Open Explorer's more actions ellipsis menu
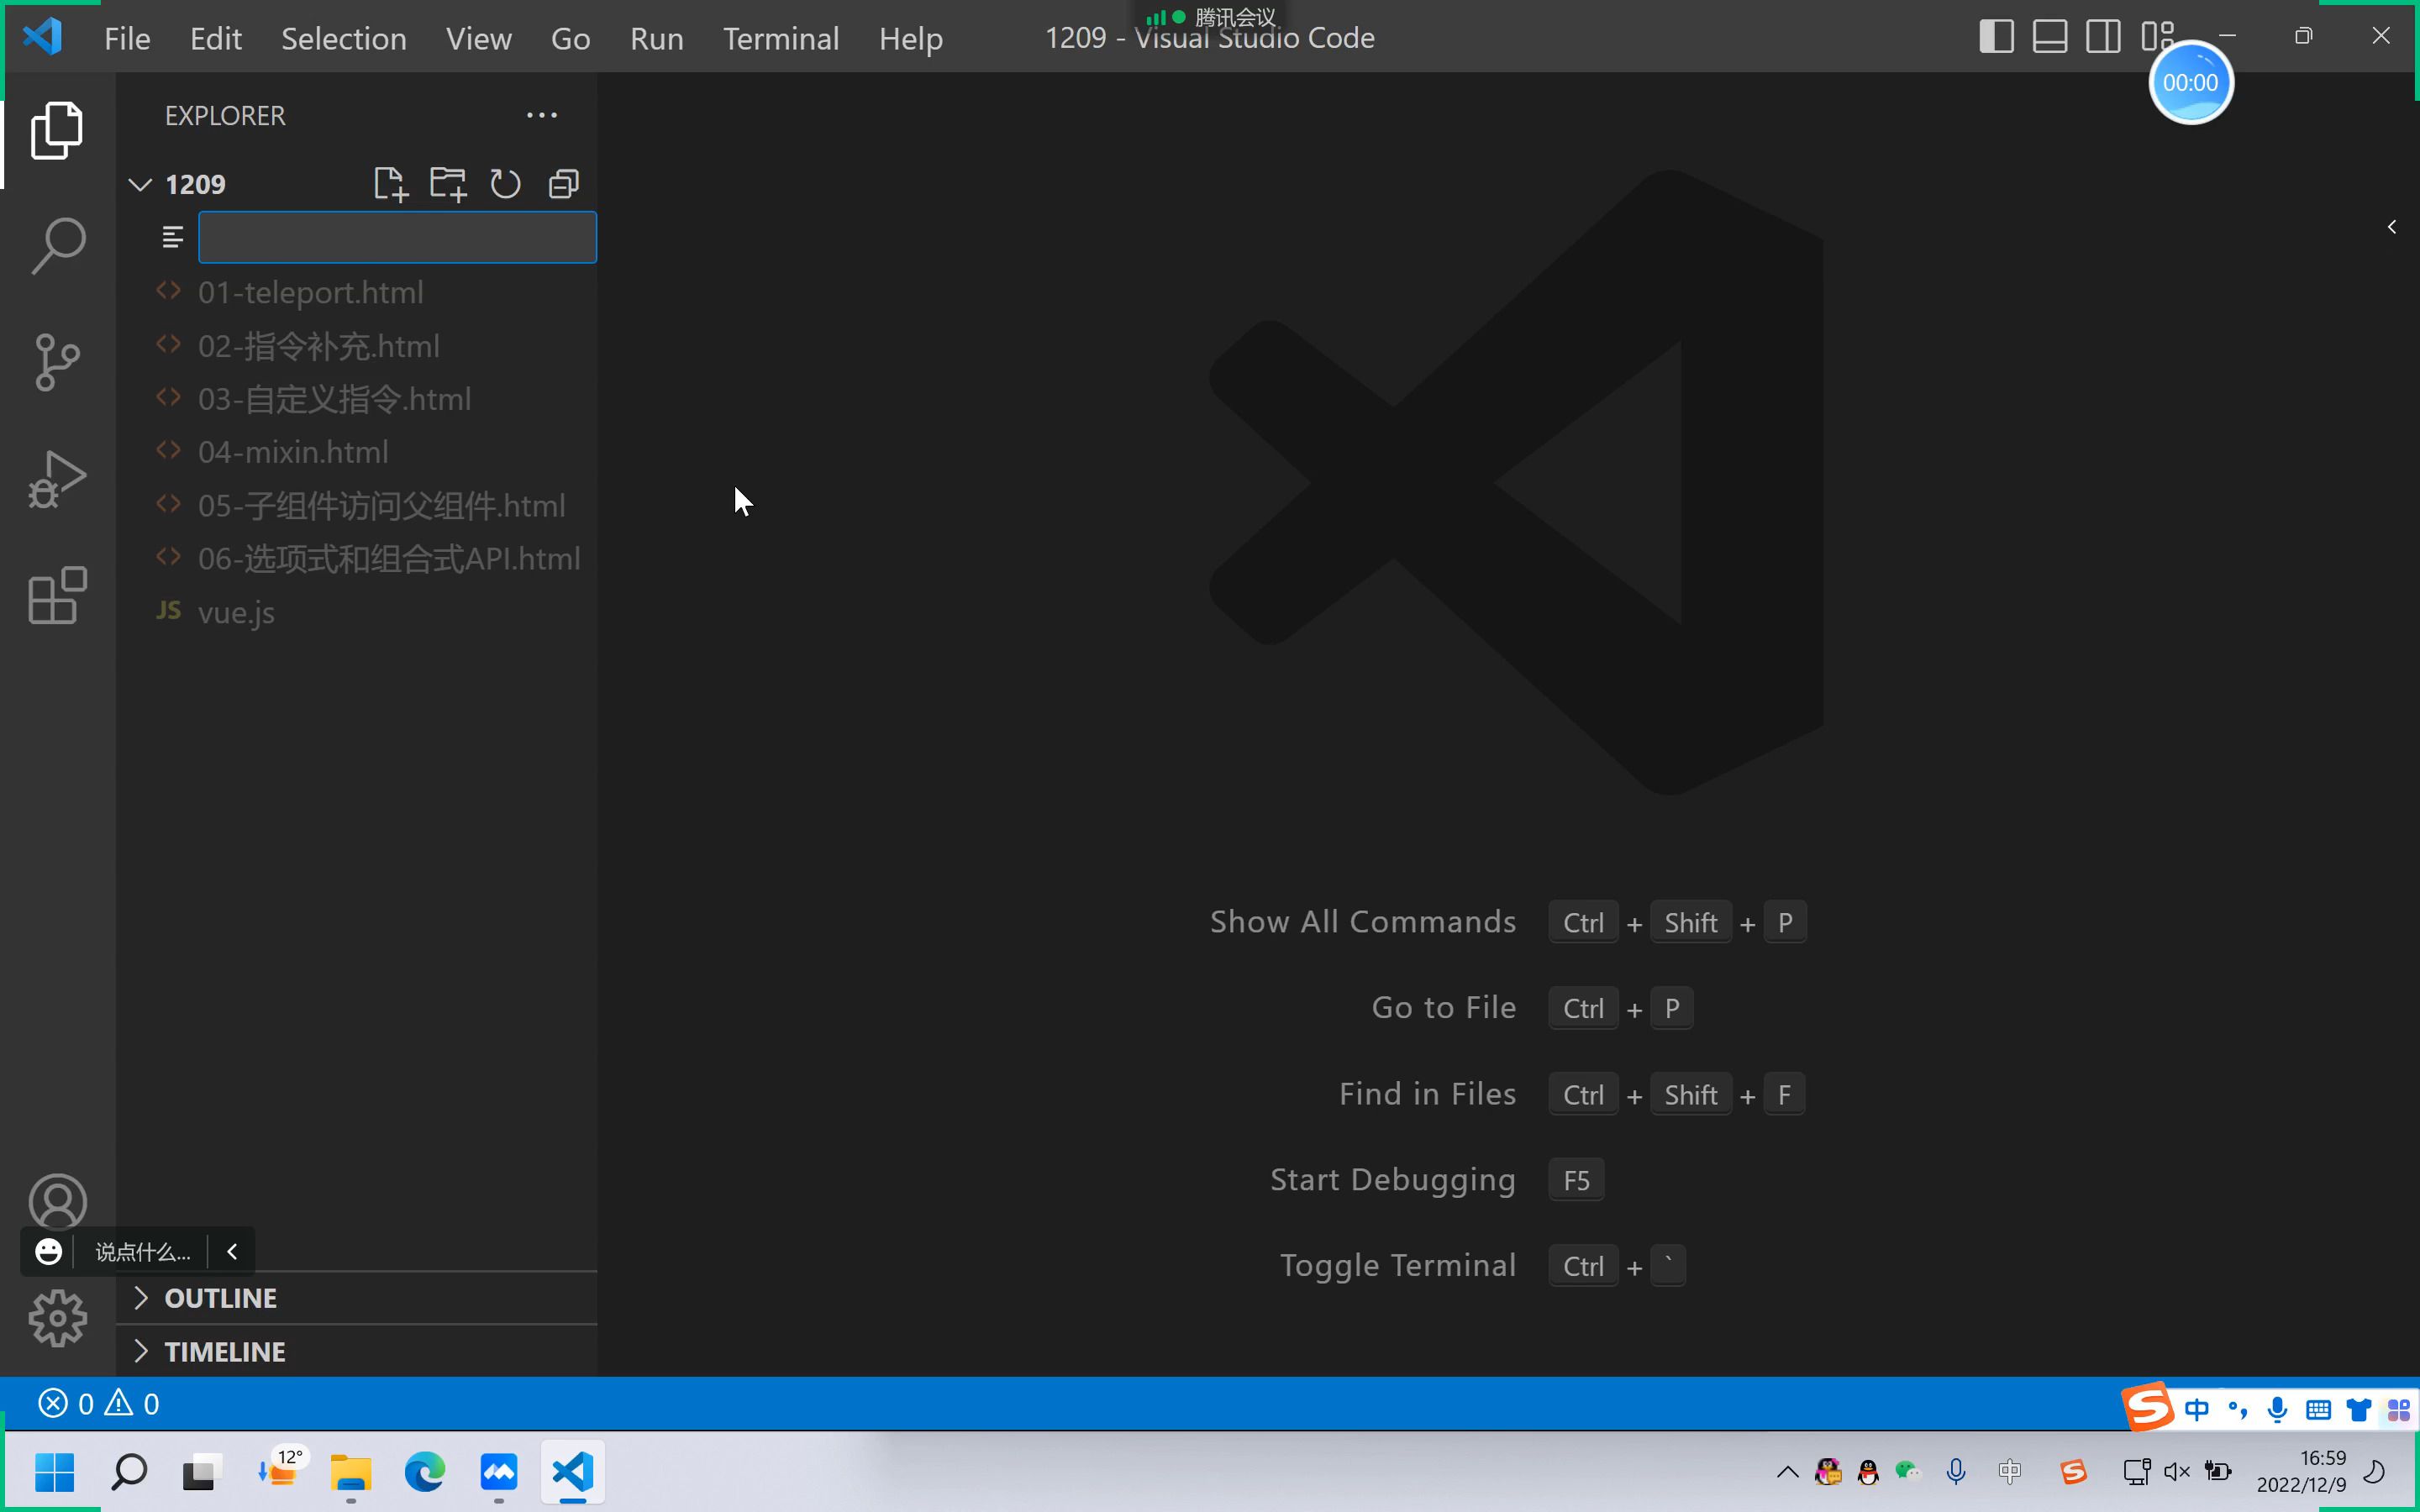This screenshot has height=1512, width=2420. [x=542, y=115]
